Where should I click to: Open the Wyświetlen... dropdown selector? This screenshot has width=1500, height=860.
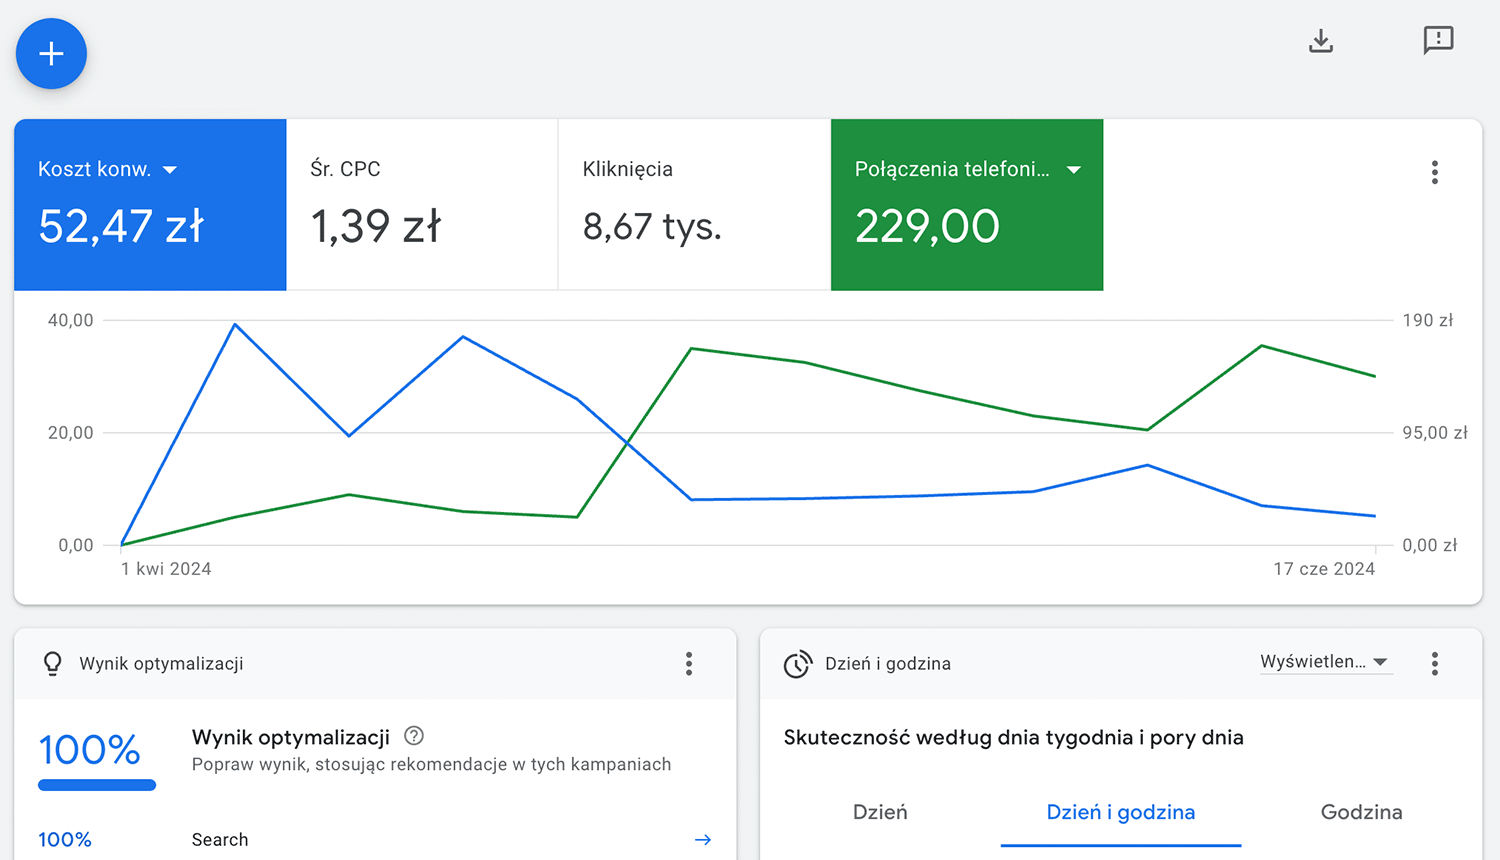(1325, 662)
